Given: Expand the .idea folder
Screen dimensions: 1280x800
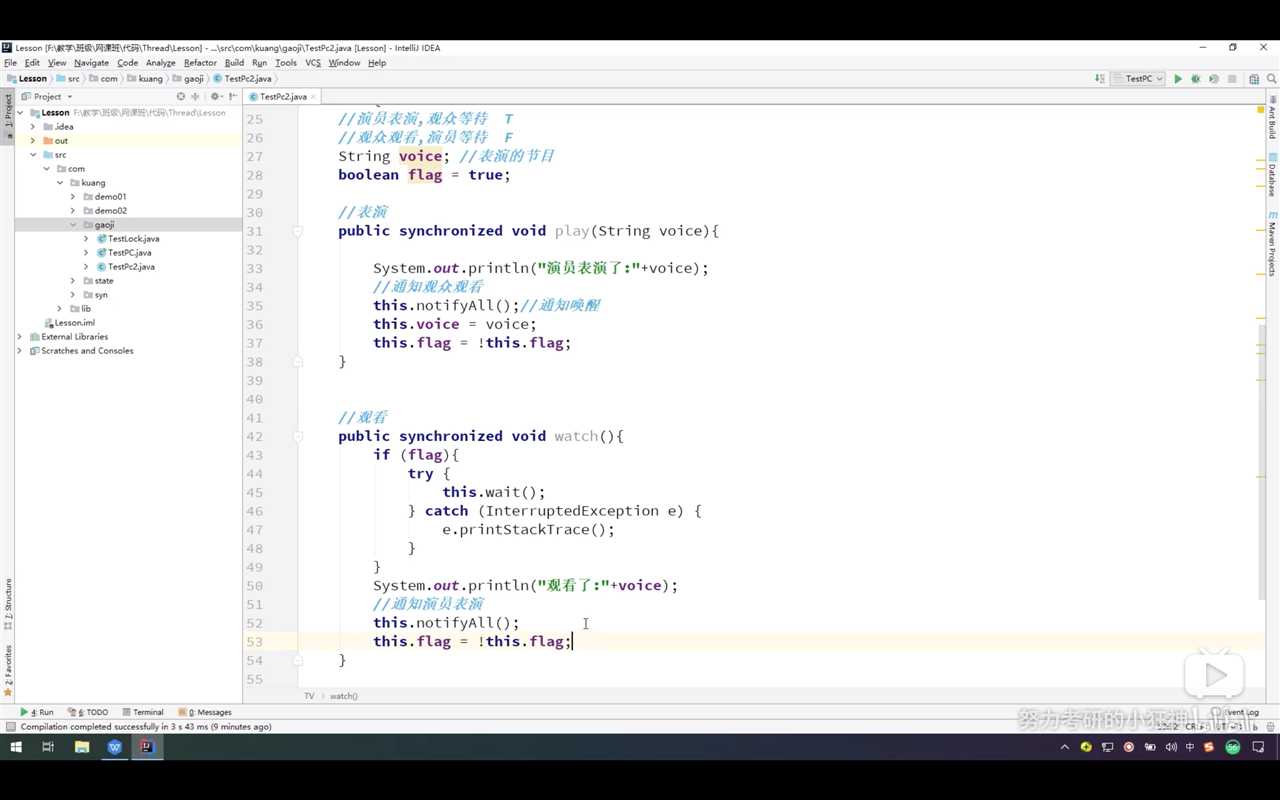Looking at the screenshot, I should (x=33, y=127).
